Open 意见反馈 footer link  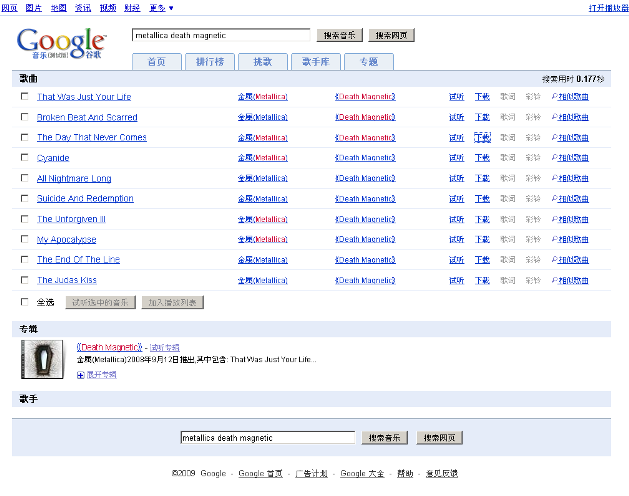[x=442, y=474]
